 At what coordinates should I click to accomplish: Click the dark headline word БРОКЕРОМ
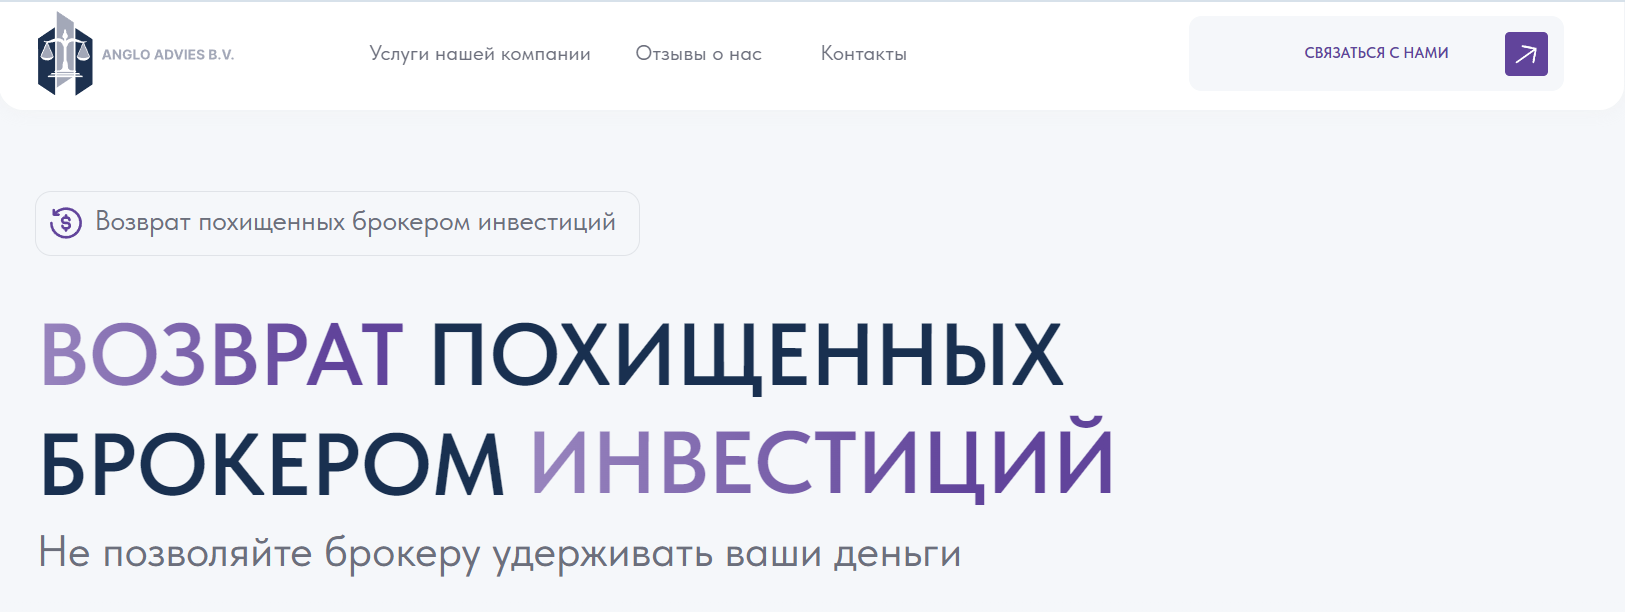(272, 465)
